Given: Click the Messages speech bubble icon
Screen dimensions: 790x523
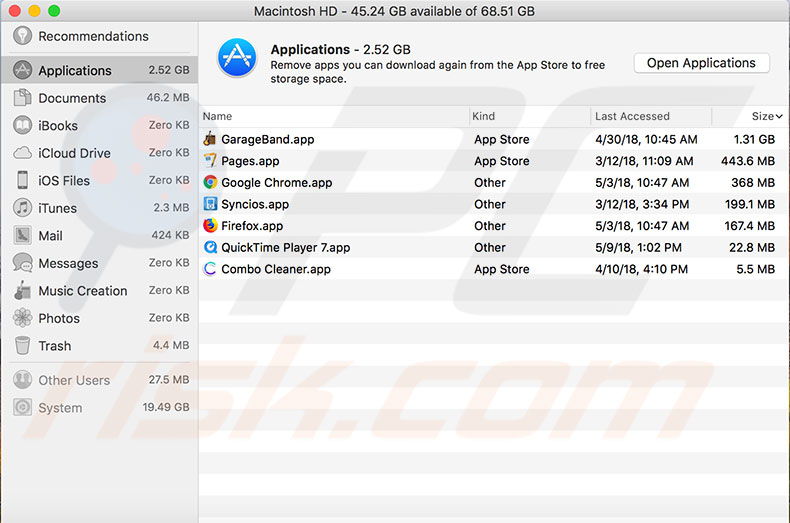Looking at the screenshot, I should coord(22,263).
